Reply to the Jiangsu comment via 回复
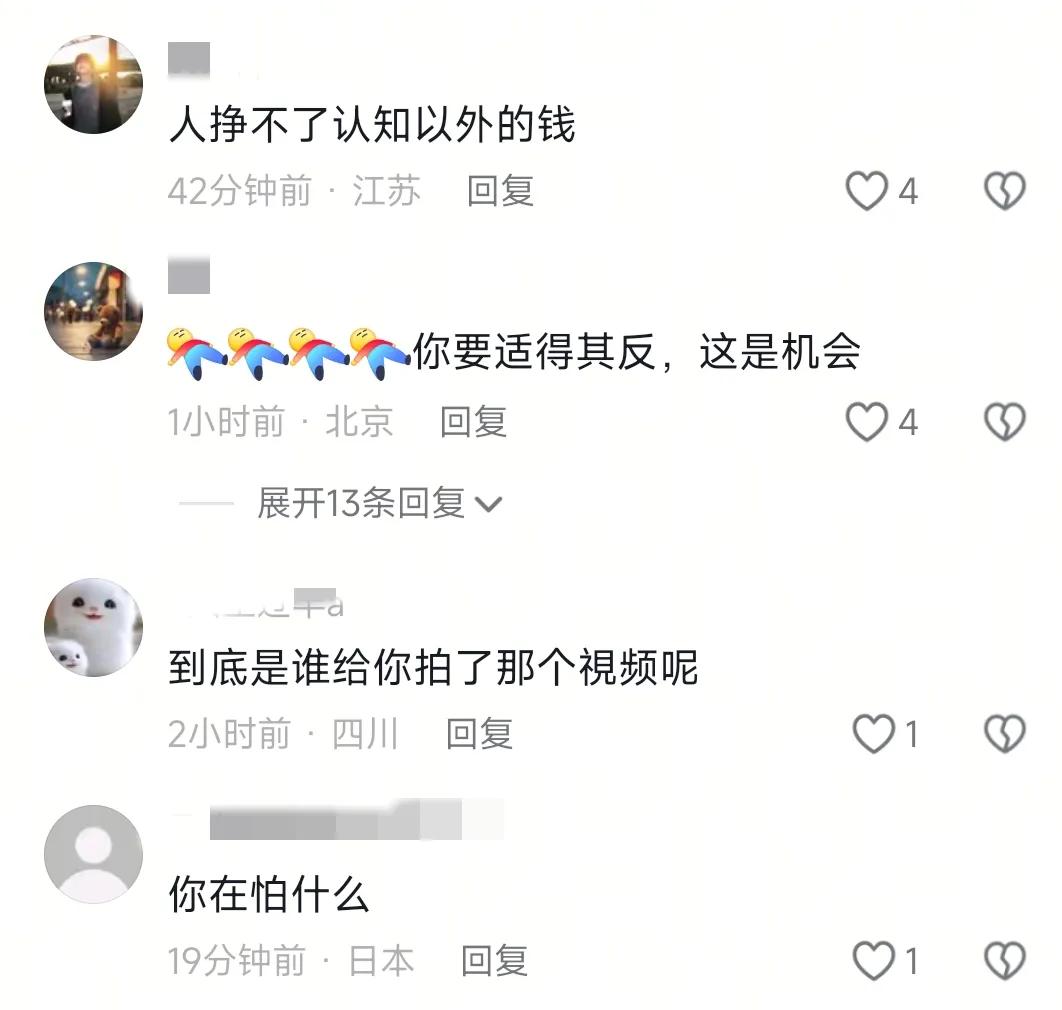 500,190
